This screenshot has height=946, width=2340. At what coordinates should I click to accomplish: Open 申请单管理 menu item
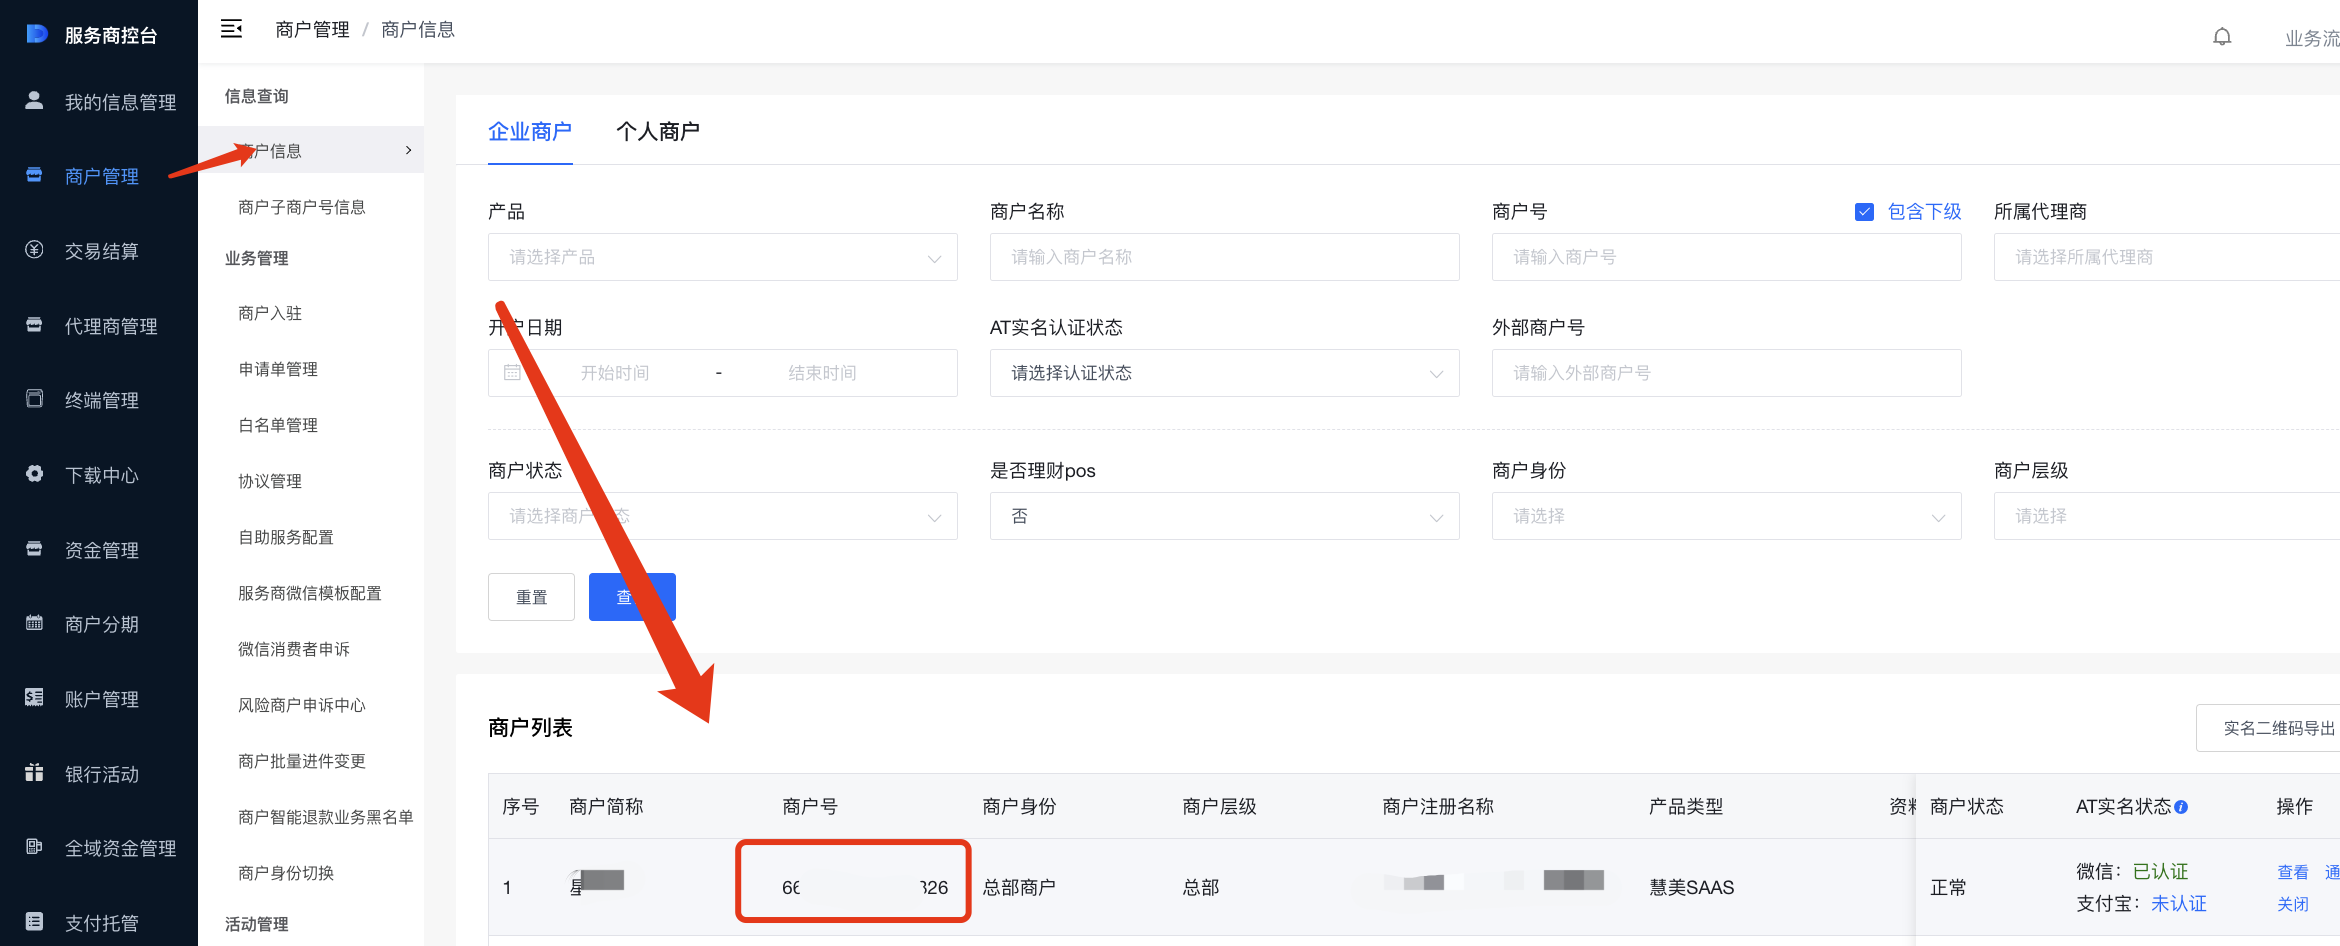click(278, 369)
